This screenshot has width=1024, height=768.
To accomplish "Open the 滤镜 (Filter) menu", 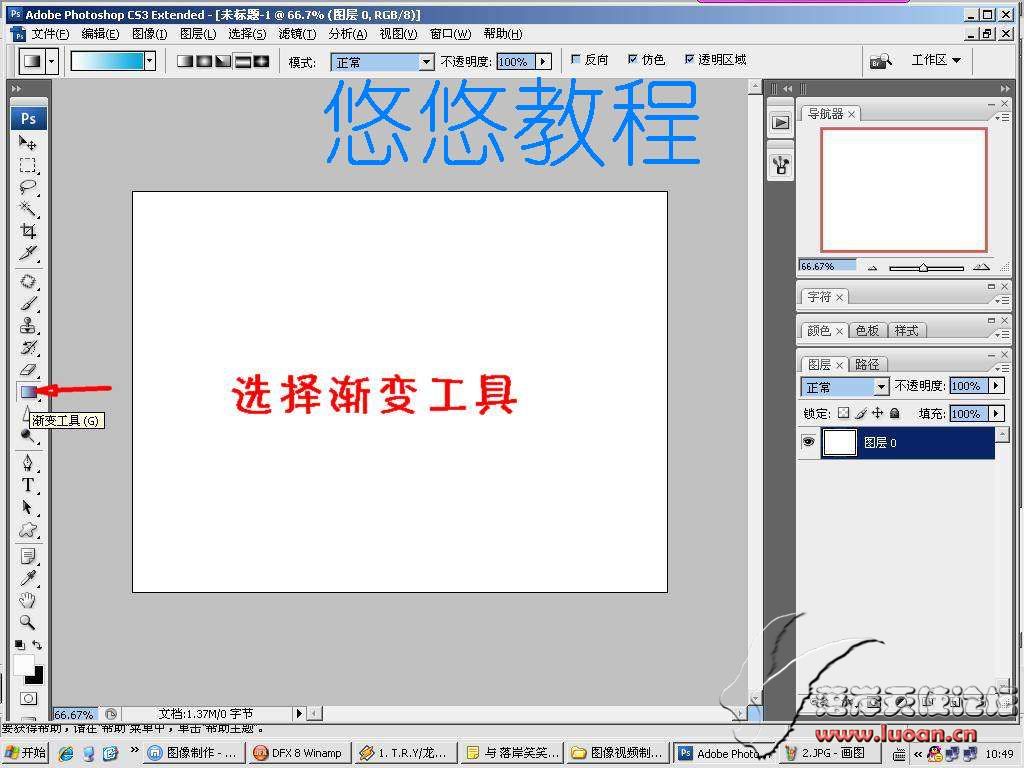I will pyautogui.click(x=297, y=34).
